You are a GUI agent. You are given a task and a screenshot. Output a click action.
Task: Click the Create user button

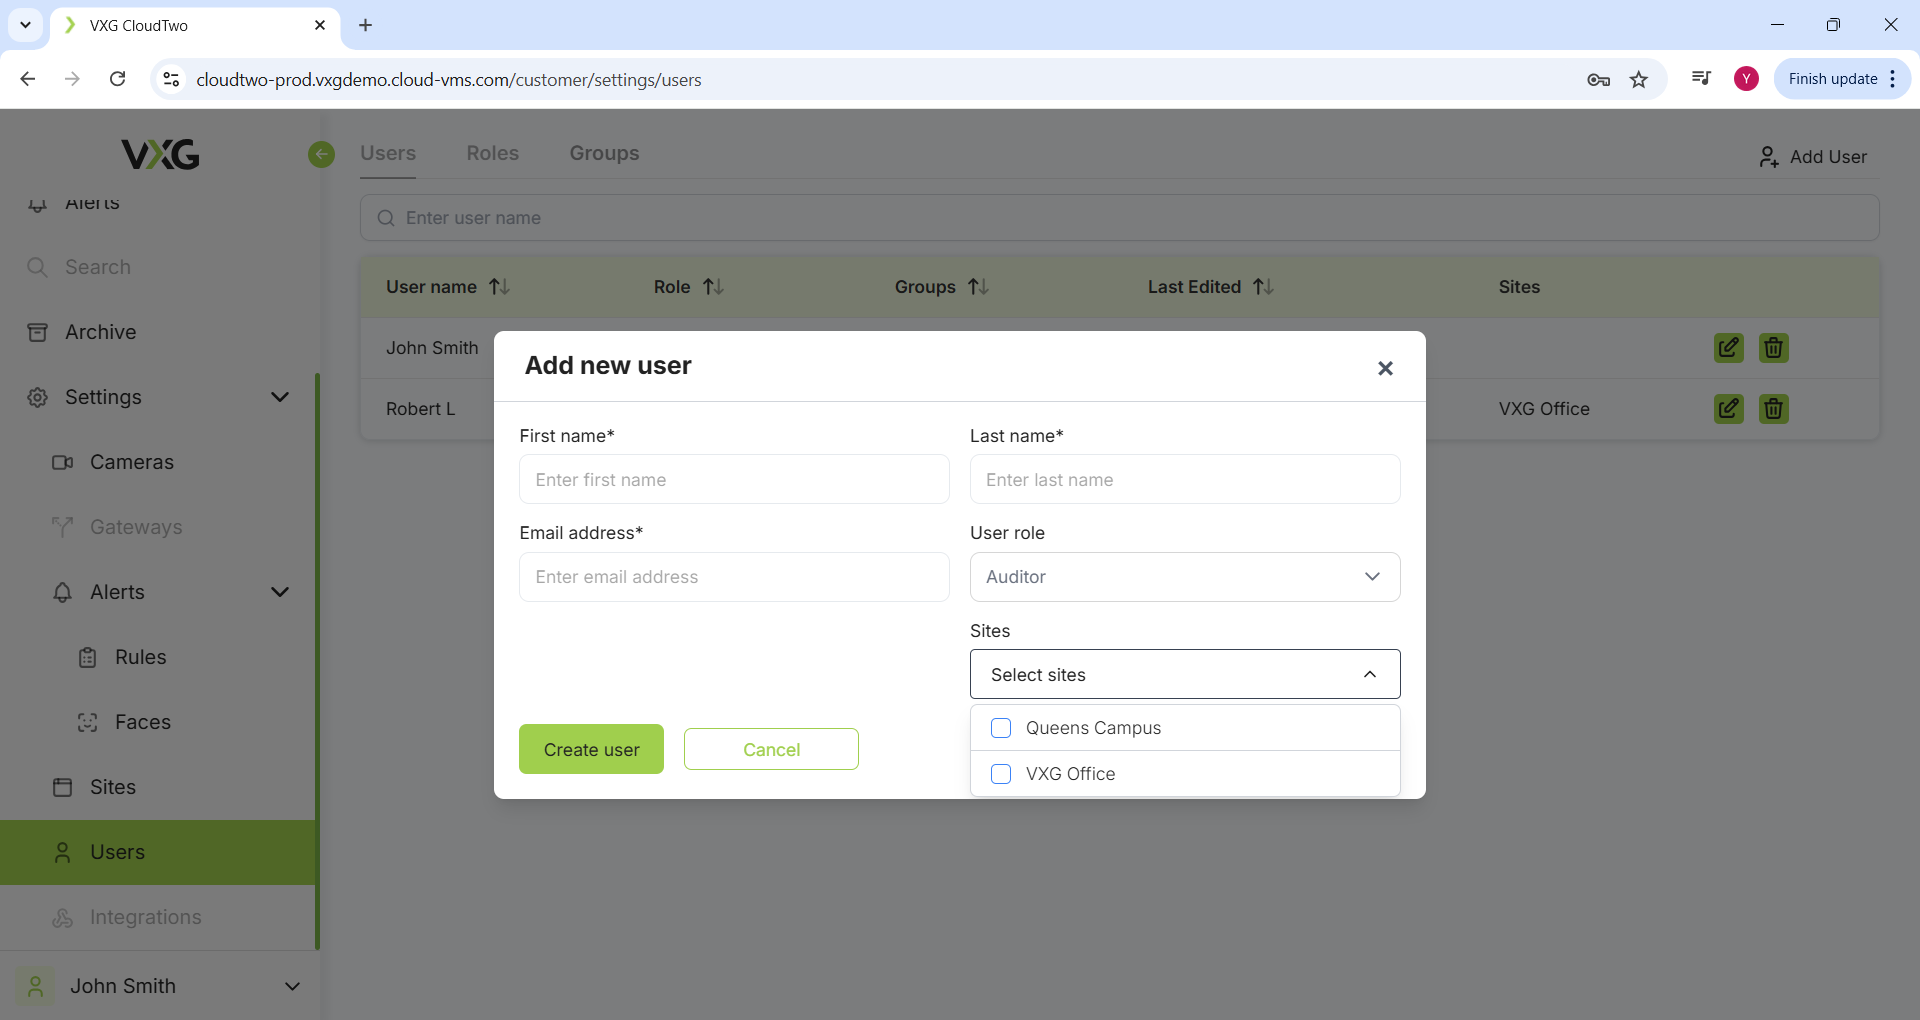[591, 749]
